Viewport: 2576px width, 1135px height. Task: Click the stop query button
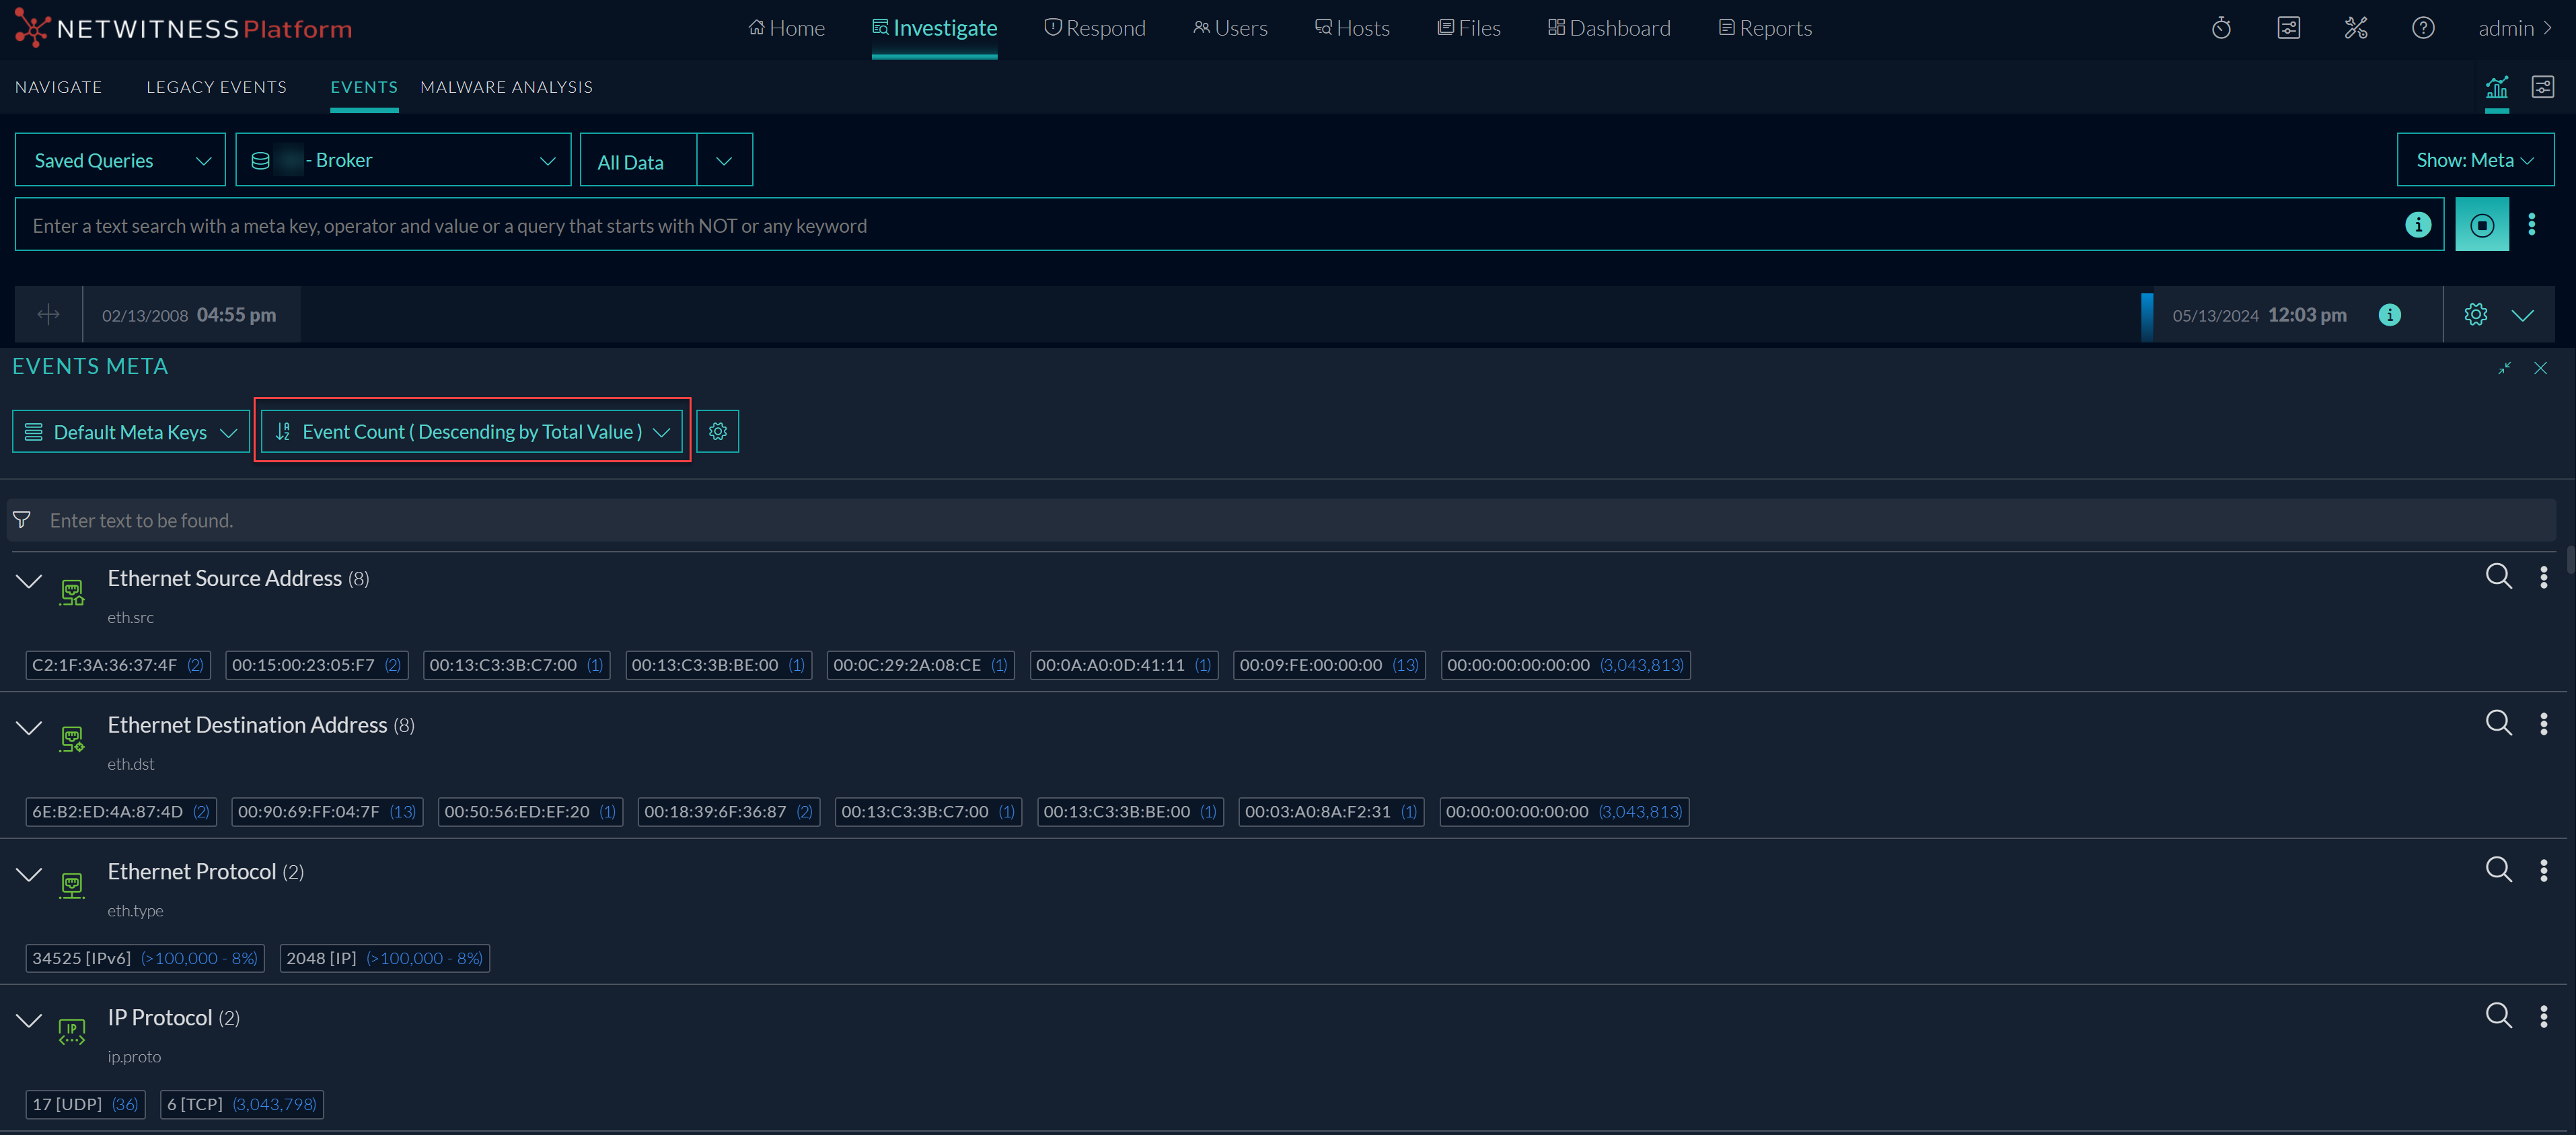[x=2481, y=225]
